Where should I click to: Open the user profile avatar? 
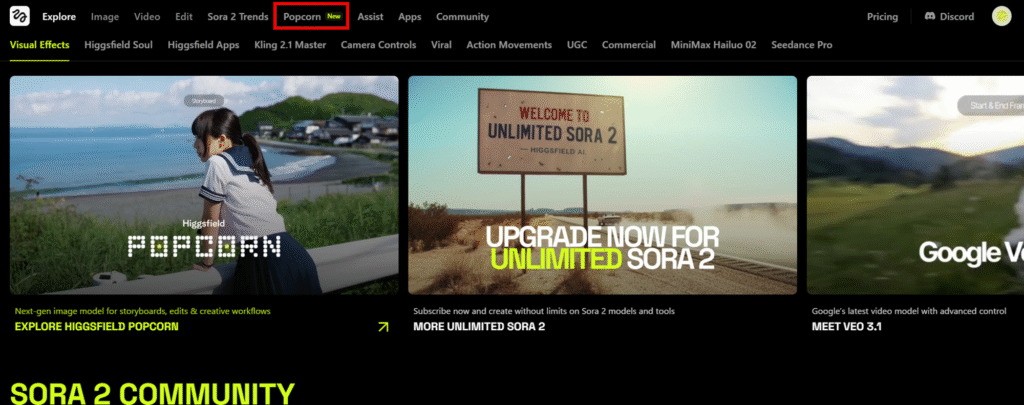coord(1000,17)
